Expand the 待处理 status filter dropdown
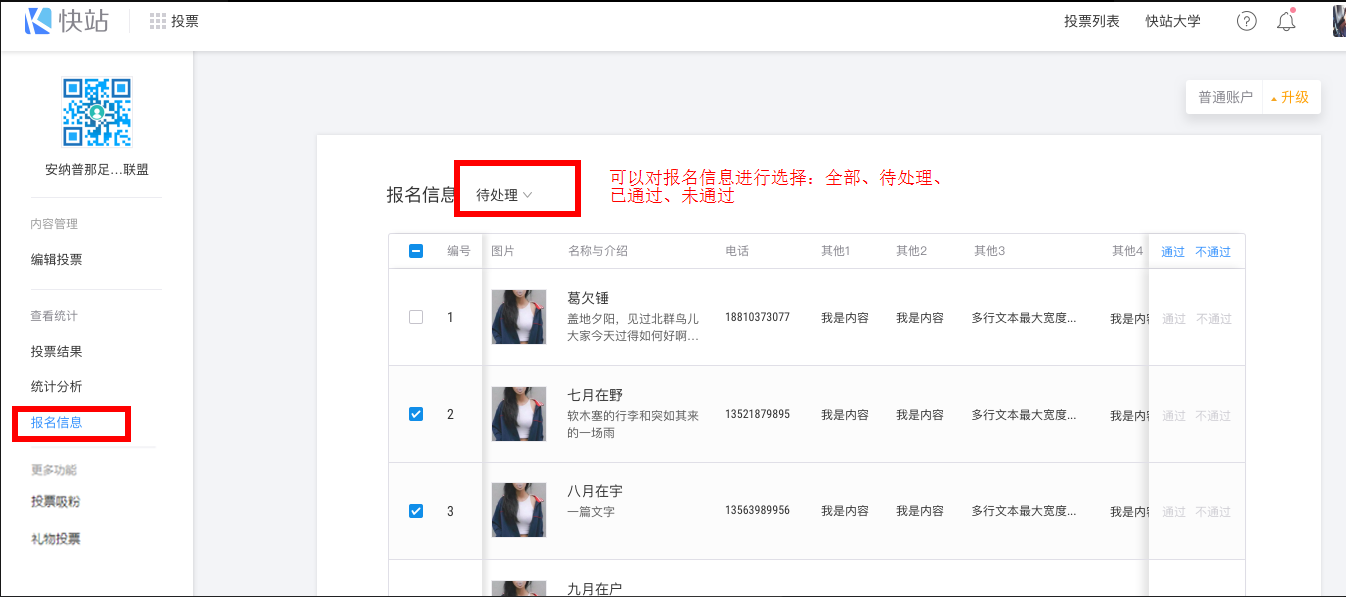The width and height of the screenshot is (1346, 597). pyautogui.click(x=504, y=195)
